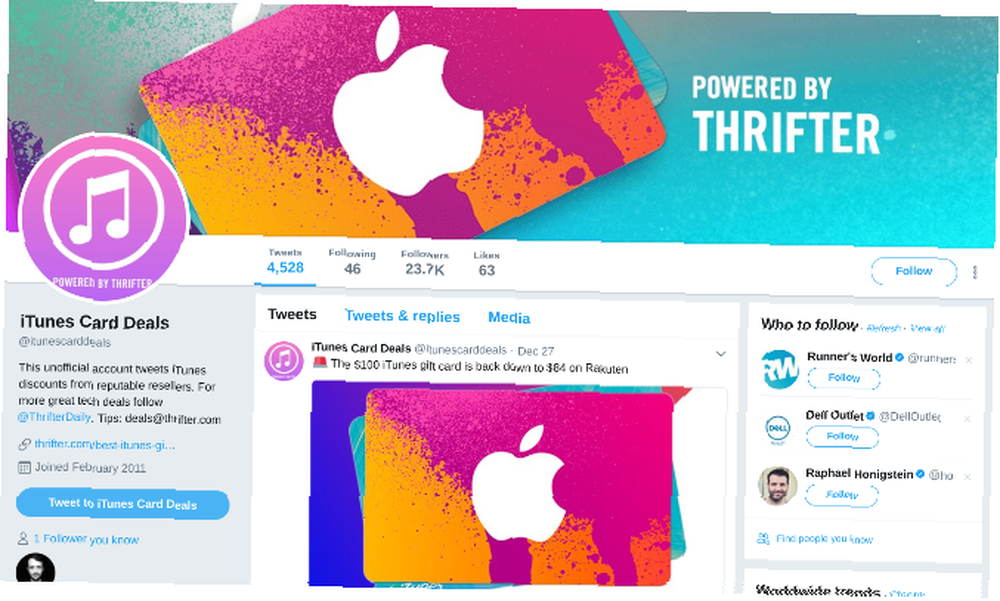The width and height of the screenshot is (1000, 601).
Task: Follow the iTunes Card Deals account
Action: pos(913,272)
